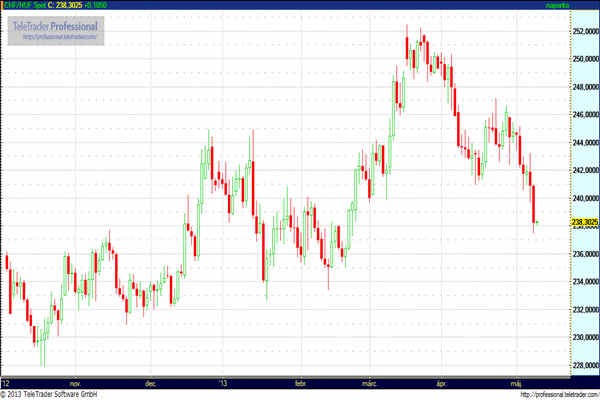Click the last candlestick at chart's right end
Image resolution: width=600 pixels, height=400 pixels.
pos(537,222)
